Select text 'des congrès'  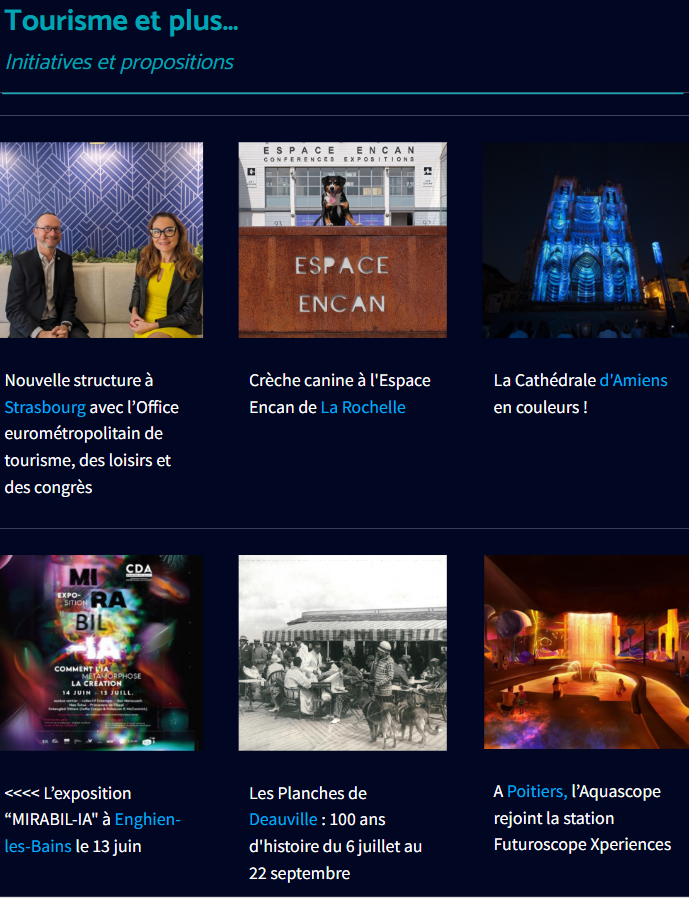pos(48,487)
